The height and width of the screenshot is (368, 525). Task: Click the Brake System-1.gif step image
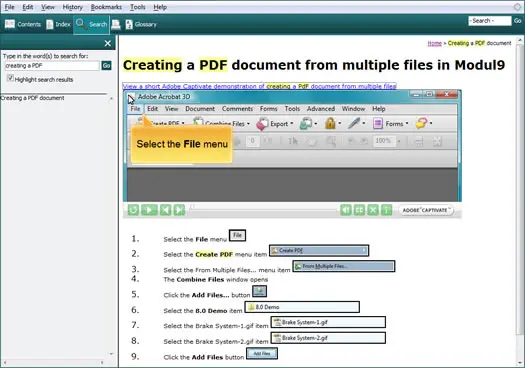pos(328,322)
